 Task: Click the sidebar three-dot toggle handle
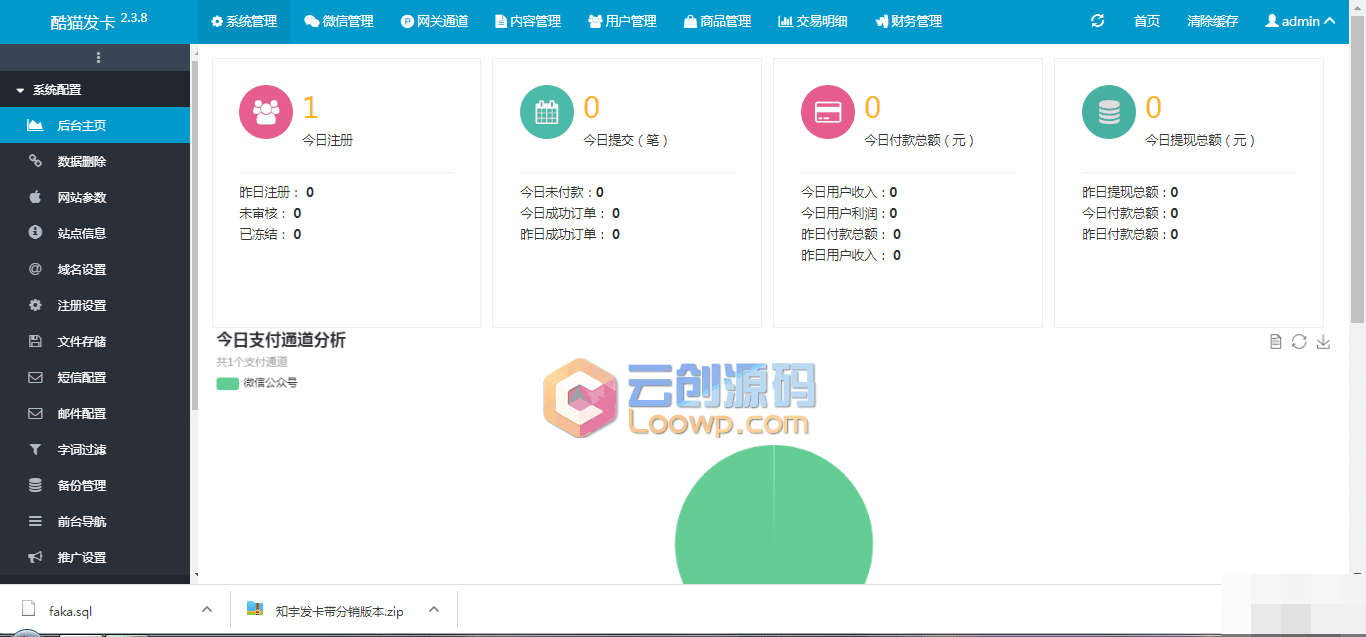[x=98, y=58]
